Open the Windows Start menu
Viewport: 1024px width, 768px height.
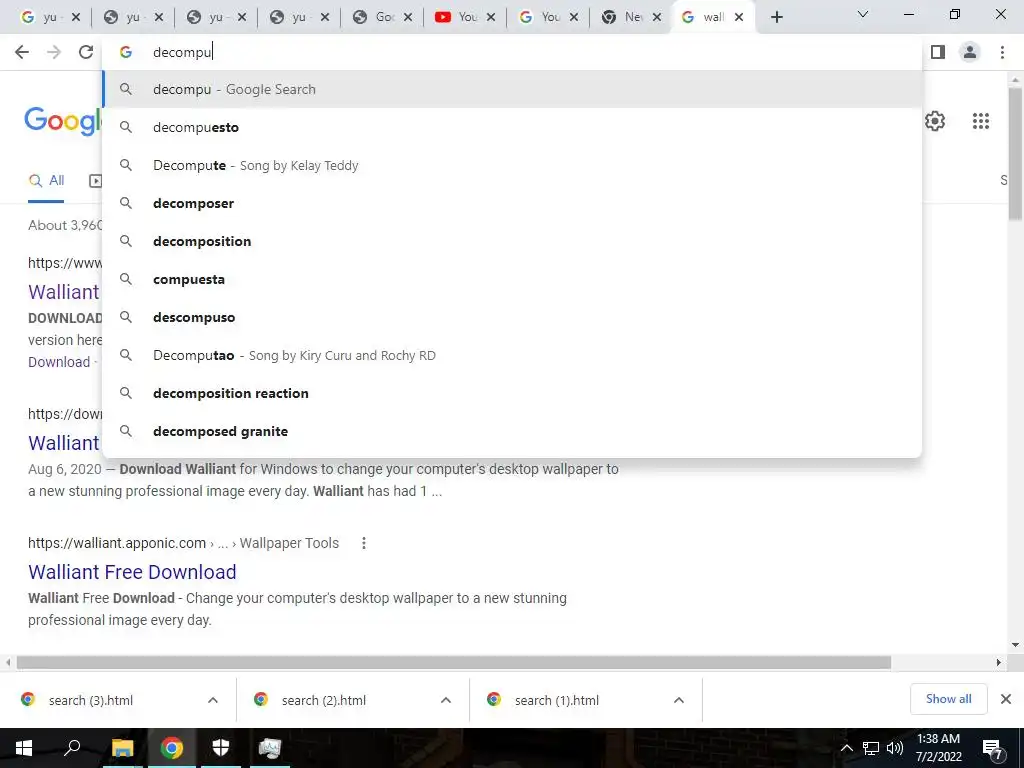click(24, 748)
